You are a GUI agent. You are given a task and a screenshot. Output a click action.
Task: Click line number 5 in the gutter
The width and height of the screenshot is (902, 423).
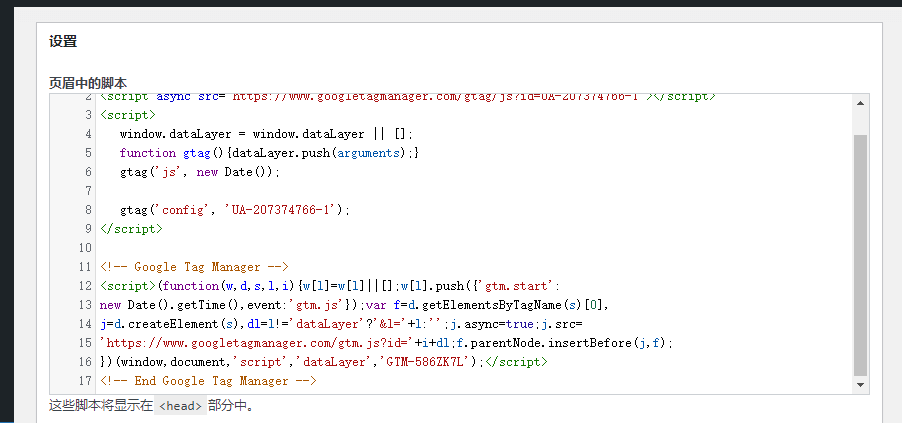[89, 153]
